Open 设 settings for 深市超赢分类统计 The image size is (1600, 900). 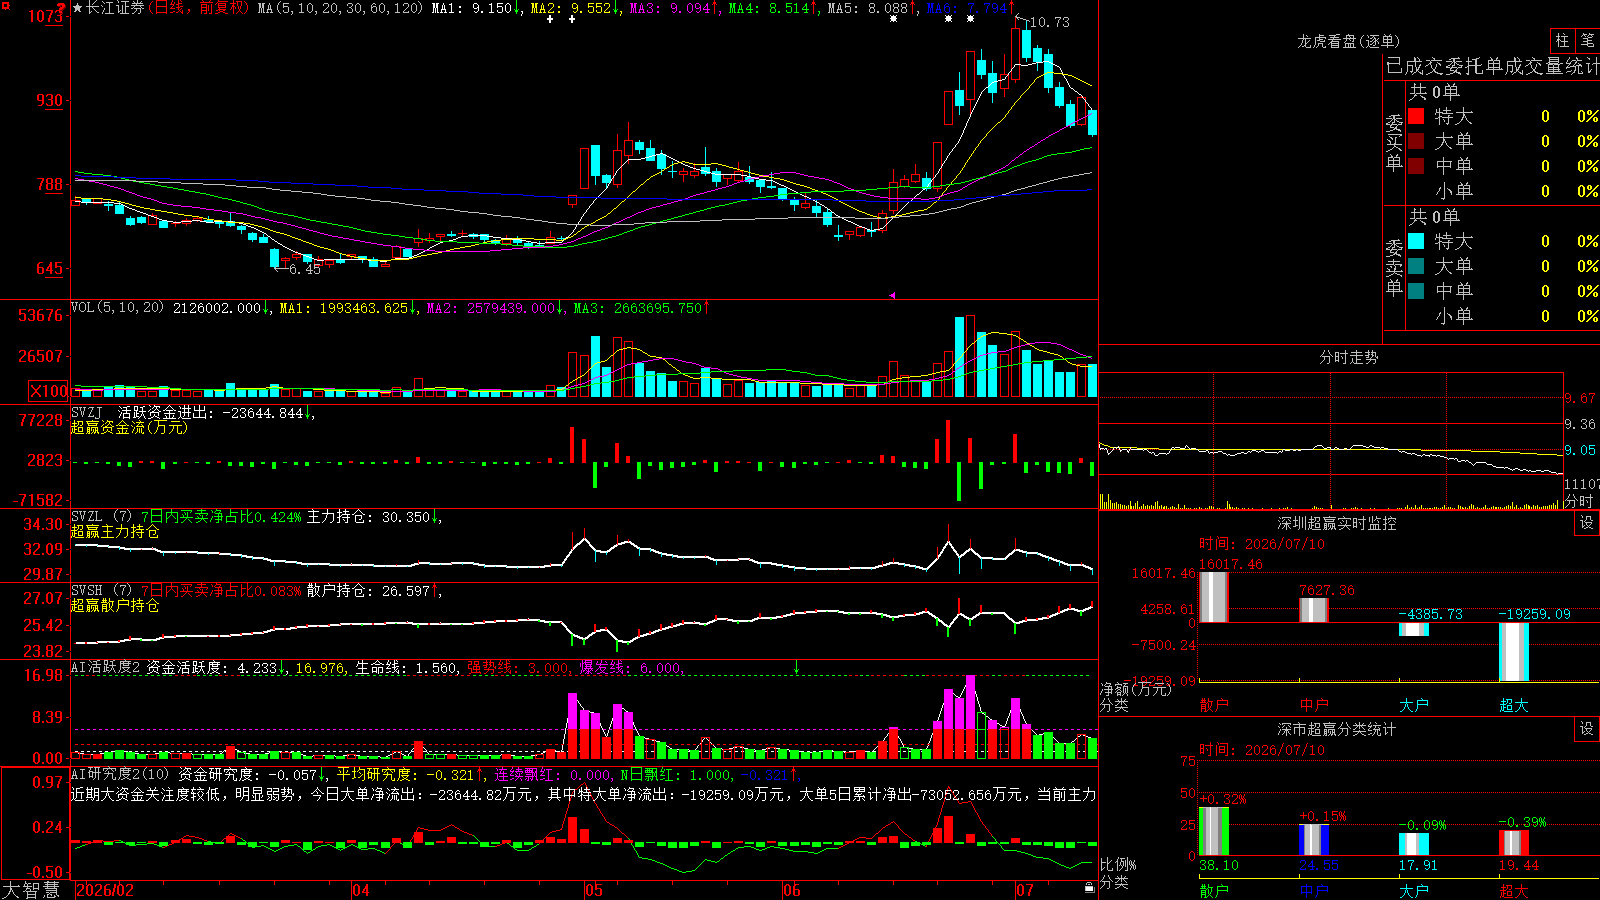tap(1587, 729)
